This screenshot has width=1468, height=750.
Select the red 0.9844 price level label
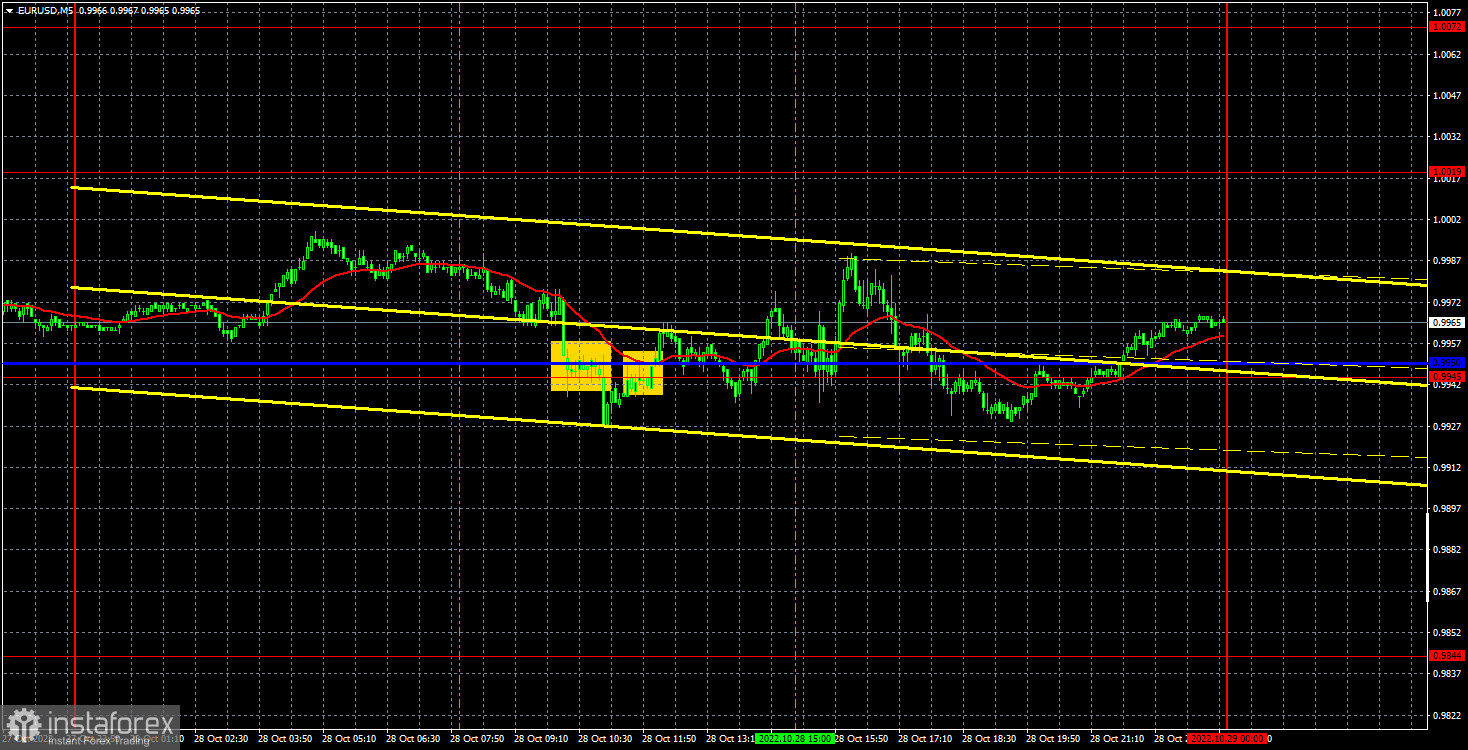[x=1447, y=656]
